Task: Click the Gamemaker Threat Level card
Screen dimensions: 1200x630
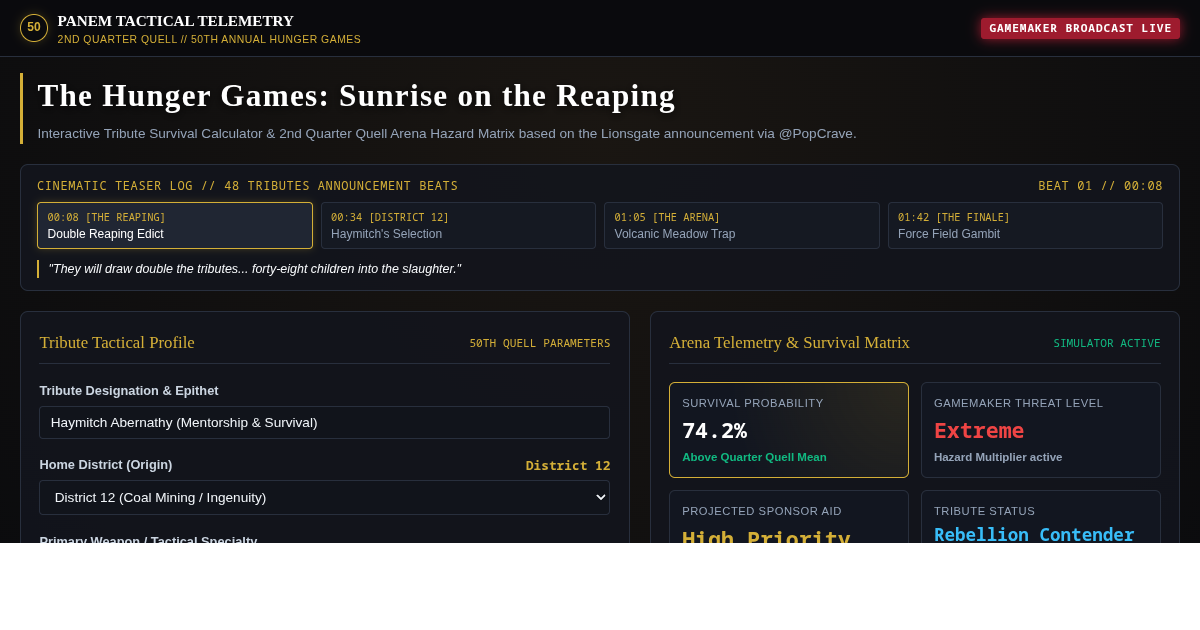Action: tap(1041, 430)
